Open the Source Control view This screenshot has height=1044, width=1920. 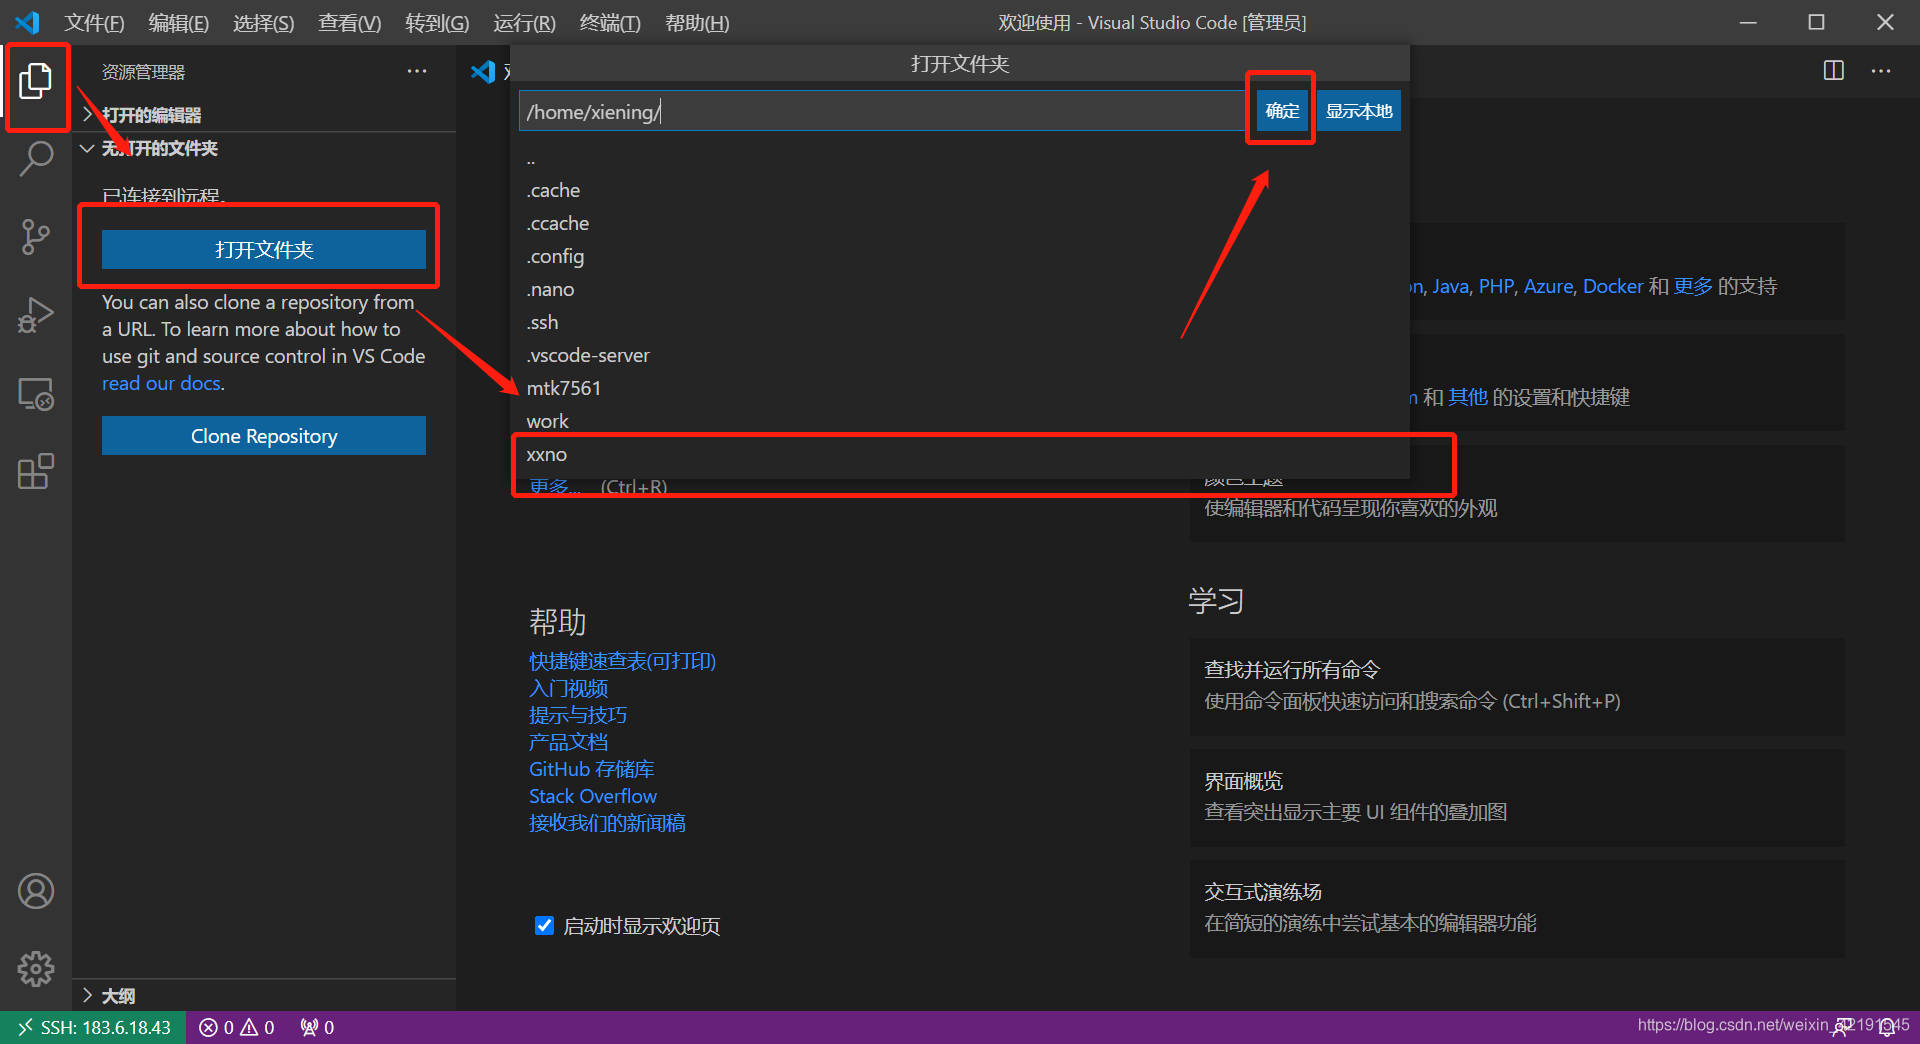pos(36,237)
